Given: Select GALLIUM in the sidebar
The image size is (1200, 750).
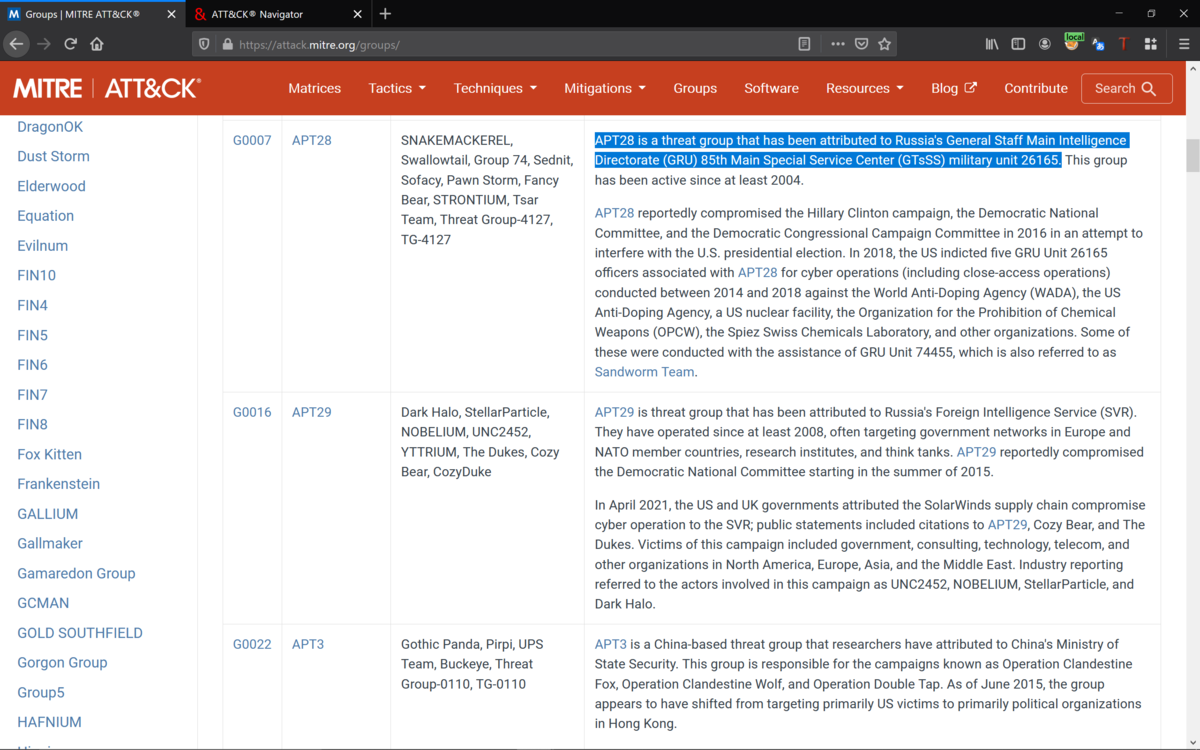Looking at the screenshot, I should [47, 514].
